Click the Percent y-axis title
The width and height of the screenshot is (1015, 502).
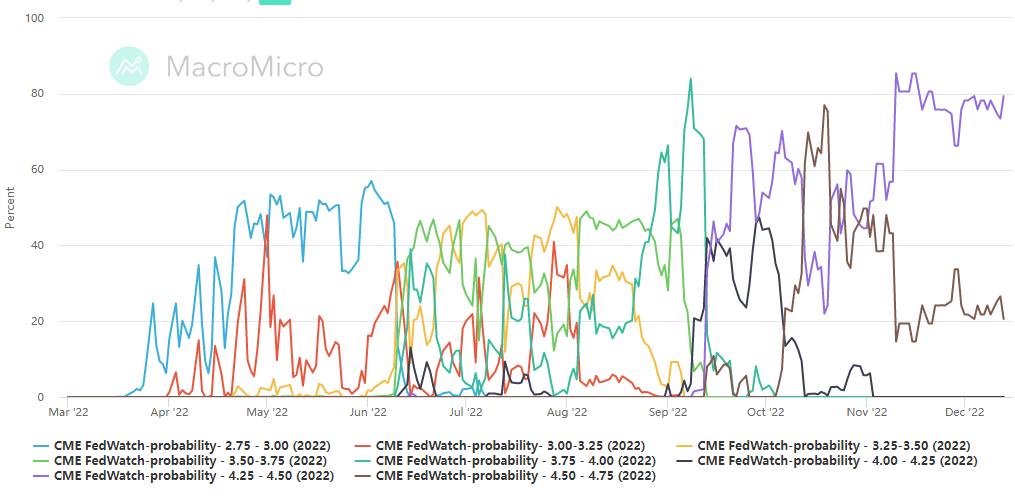tap(11, 208)
